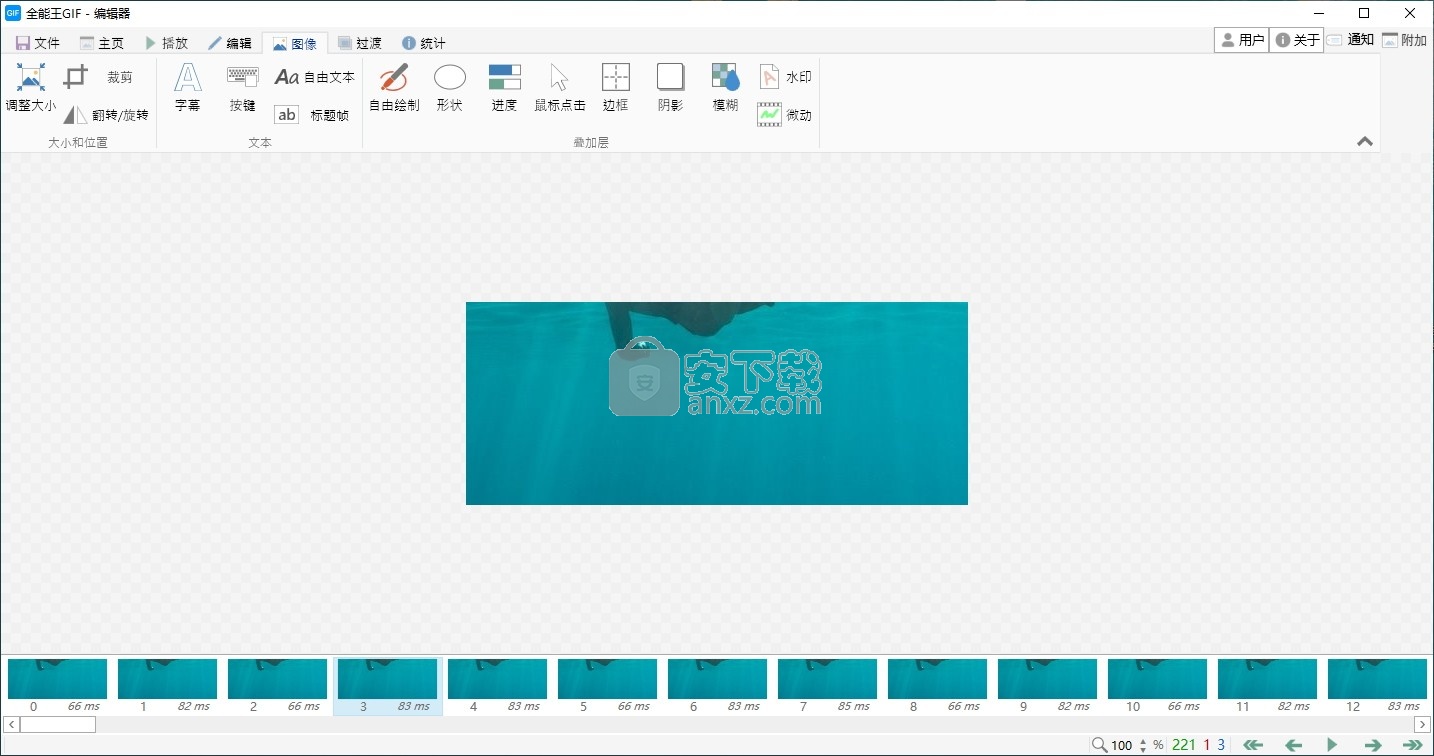The height and width of the screenshot is (756, 1434).
Task: Click the frame list scrollbar thumb
Action: click(x=57, y=724)
